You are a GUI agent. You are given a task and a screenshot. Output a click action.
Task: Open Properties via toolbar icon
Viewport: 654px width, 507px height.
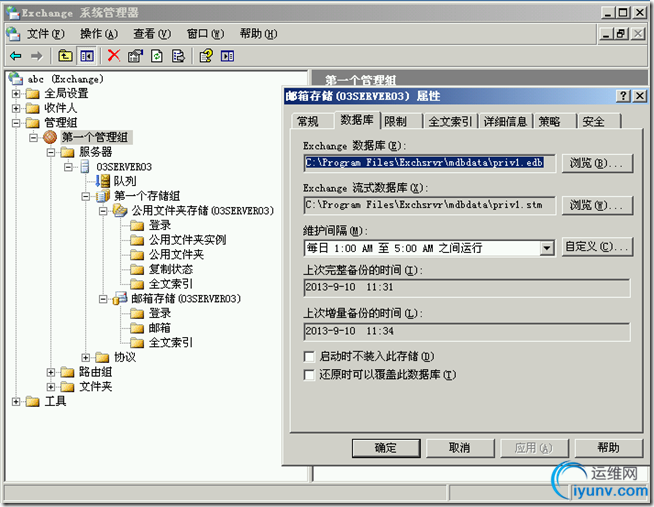click(x=135, y=56)
